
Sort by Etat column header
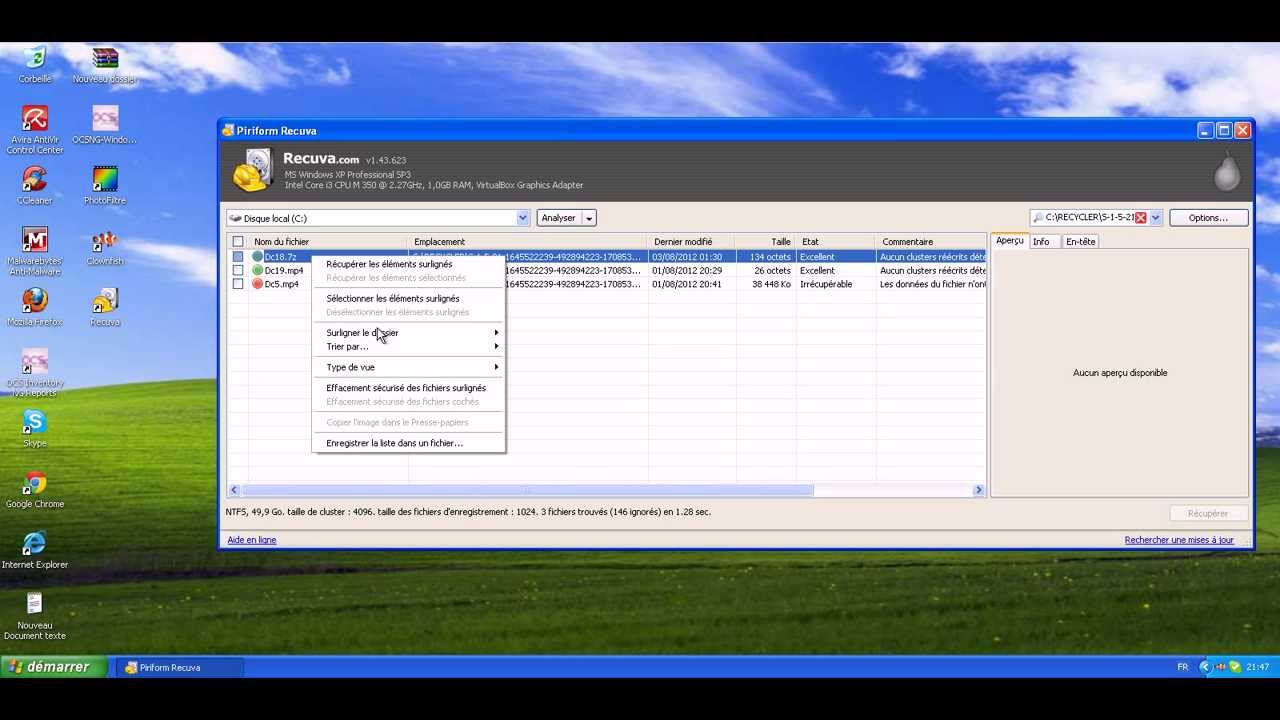coord(835,242)
